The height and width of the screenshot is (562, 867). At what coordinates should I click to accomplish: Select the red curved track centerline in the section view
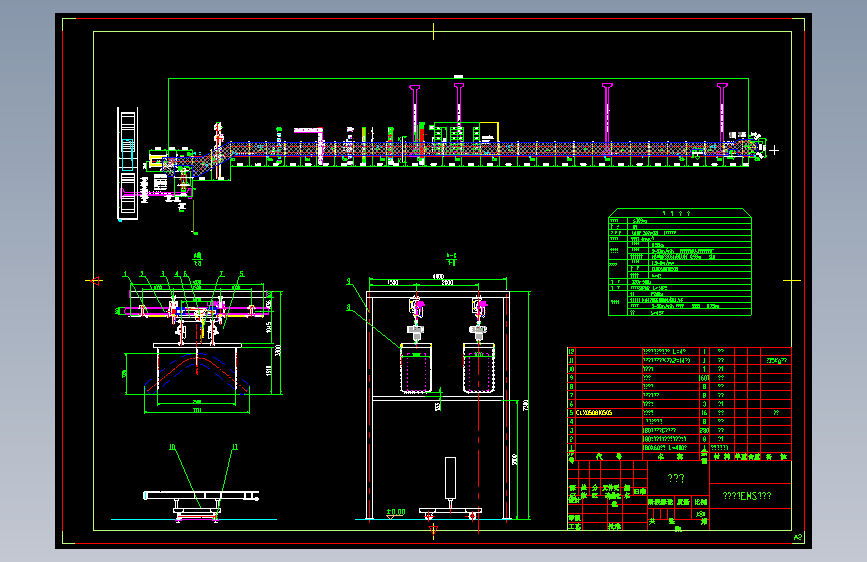coord(197,372)
